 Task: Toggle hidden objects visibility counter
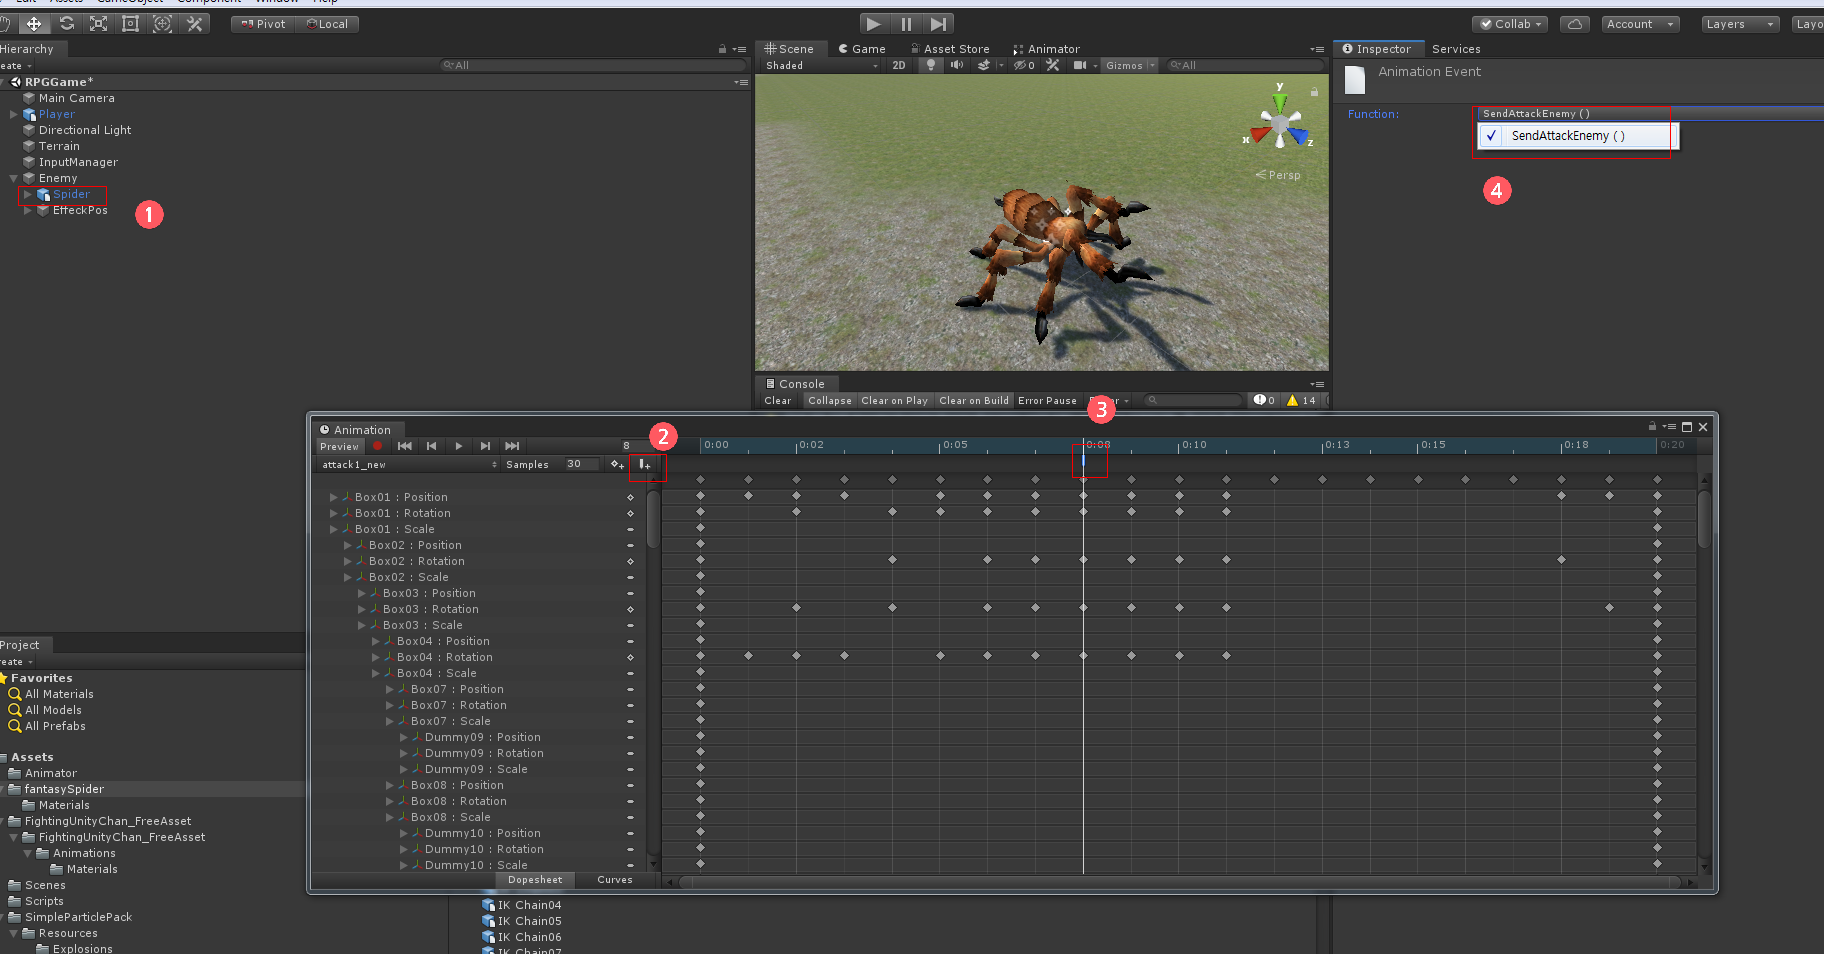1024,65
